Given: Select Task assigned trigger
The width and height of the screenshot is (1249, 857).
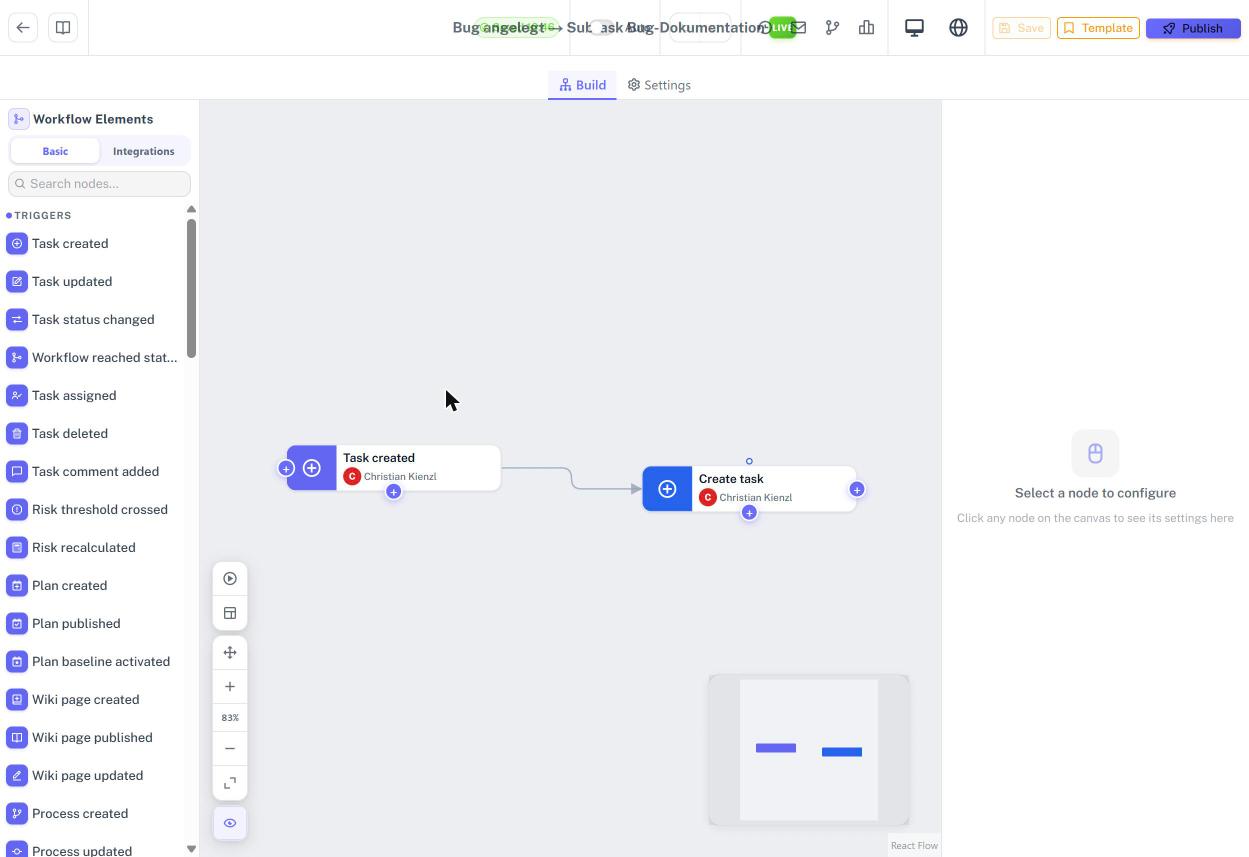Looking at the screenshot, I should pos(92,396).
